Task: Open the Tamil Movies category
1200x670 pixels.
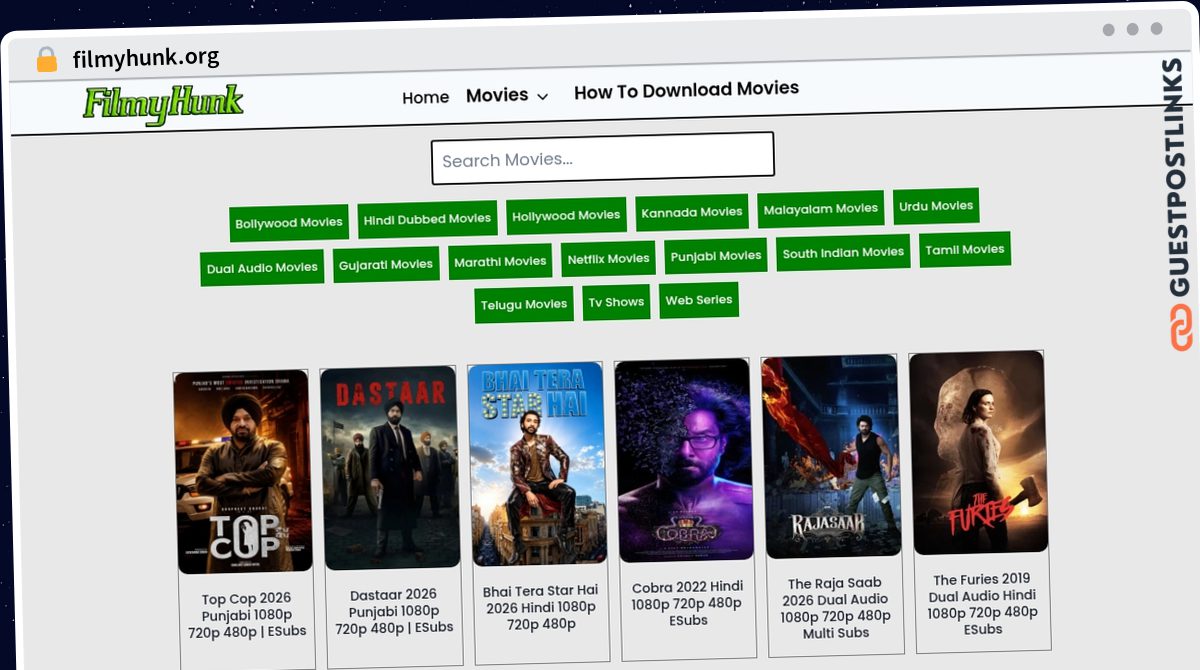Action: [965, 250]
